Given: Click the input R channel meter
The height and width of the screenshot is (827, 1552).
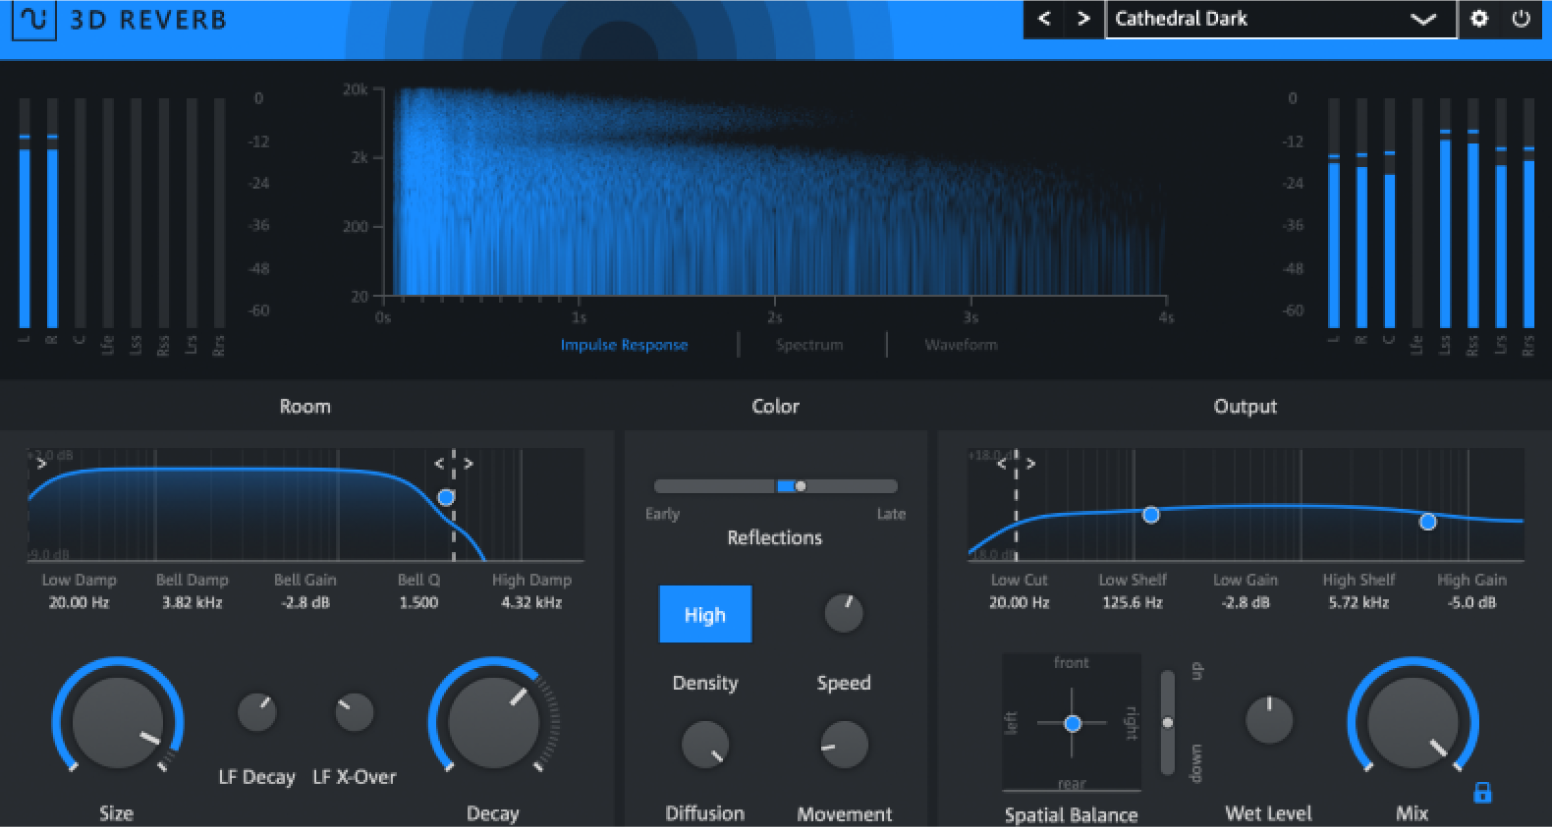Looking at the screenshot, I should tap(52, 213).
